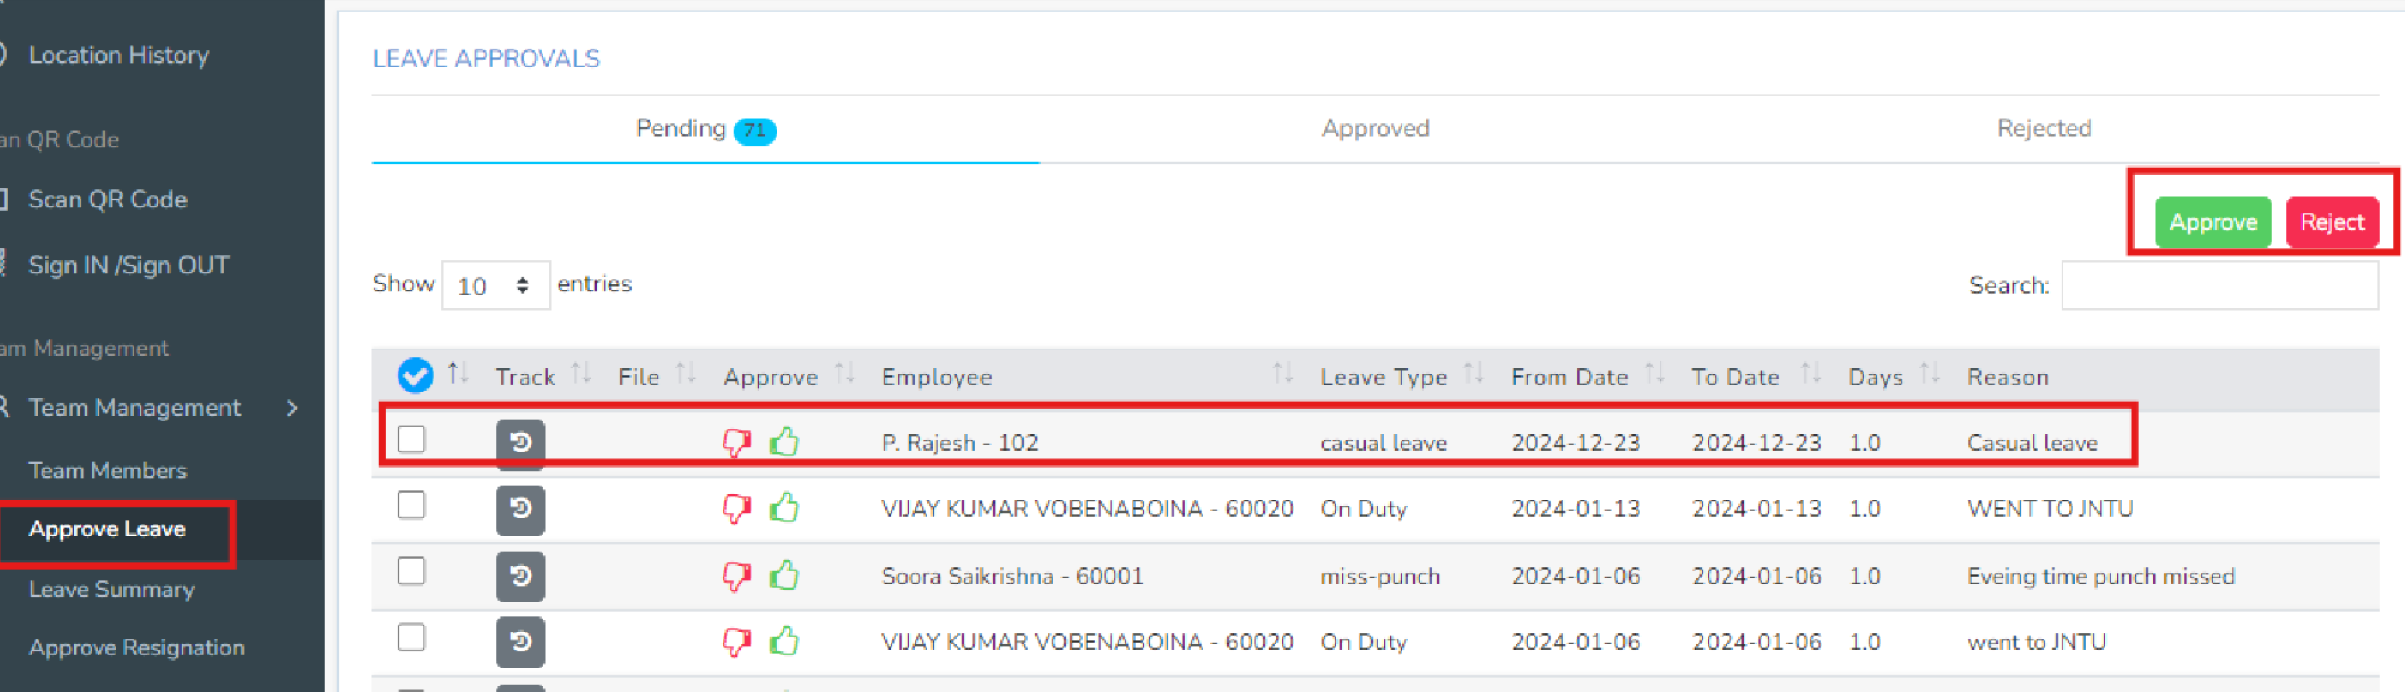Click reason text WENT TO JNTU
Viewport: 2407px width, 695px height.
[2050, 509]
